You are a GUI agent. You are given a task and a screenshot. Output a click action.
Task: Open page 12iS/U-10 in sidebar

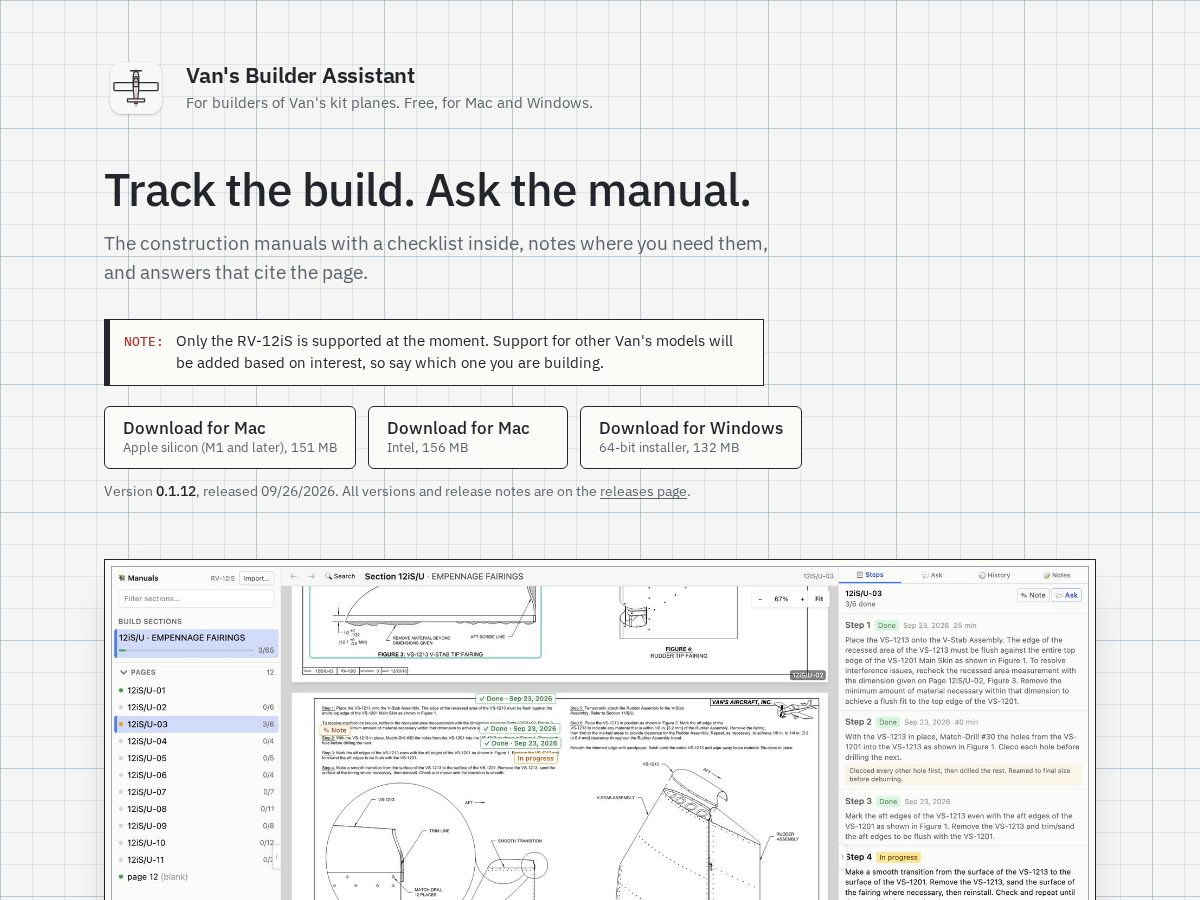point(196,843)
